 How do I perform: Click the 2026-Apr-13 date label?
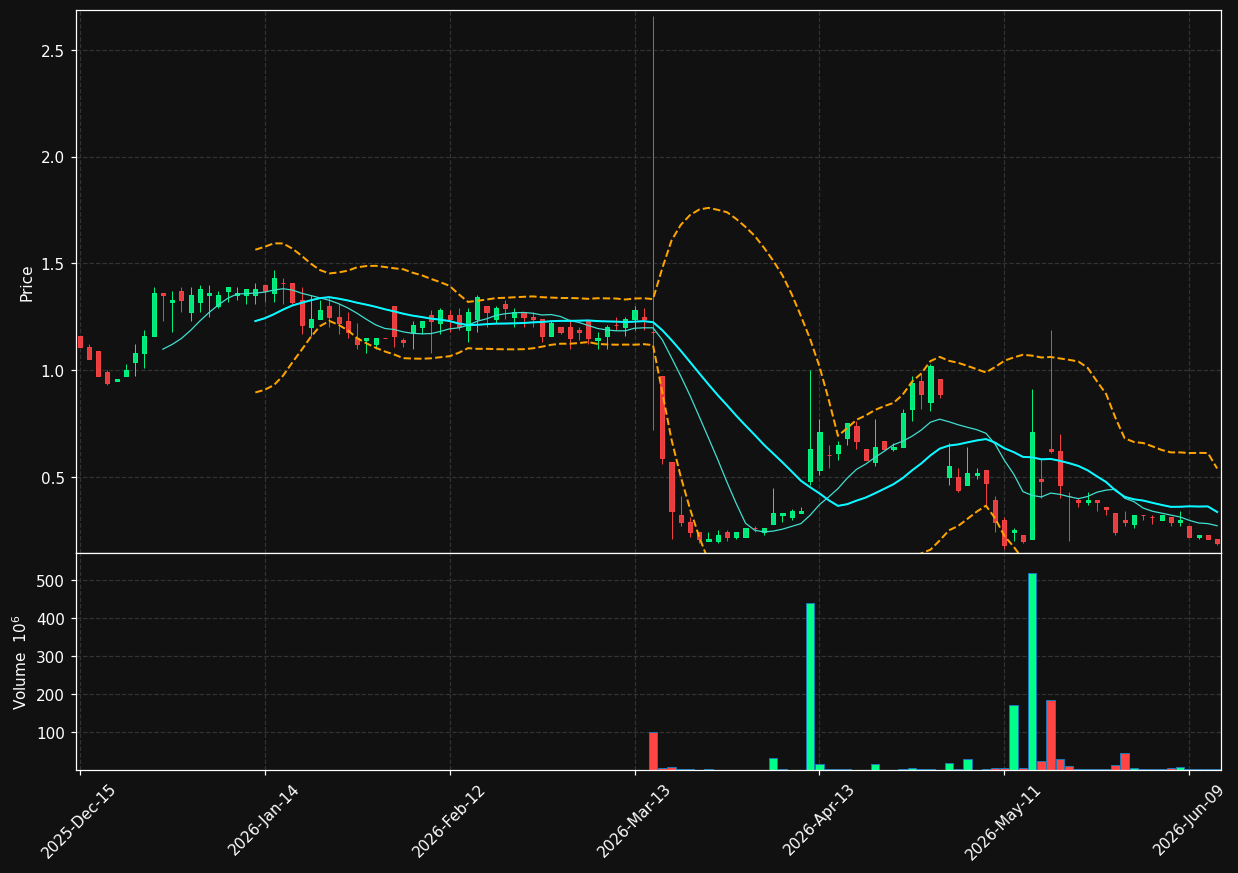(818, 821)
